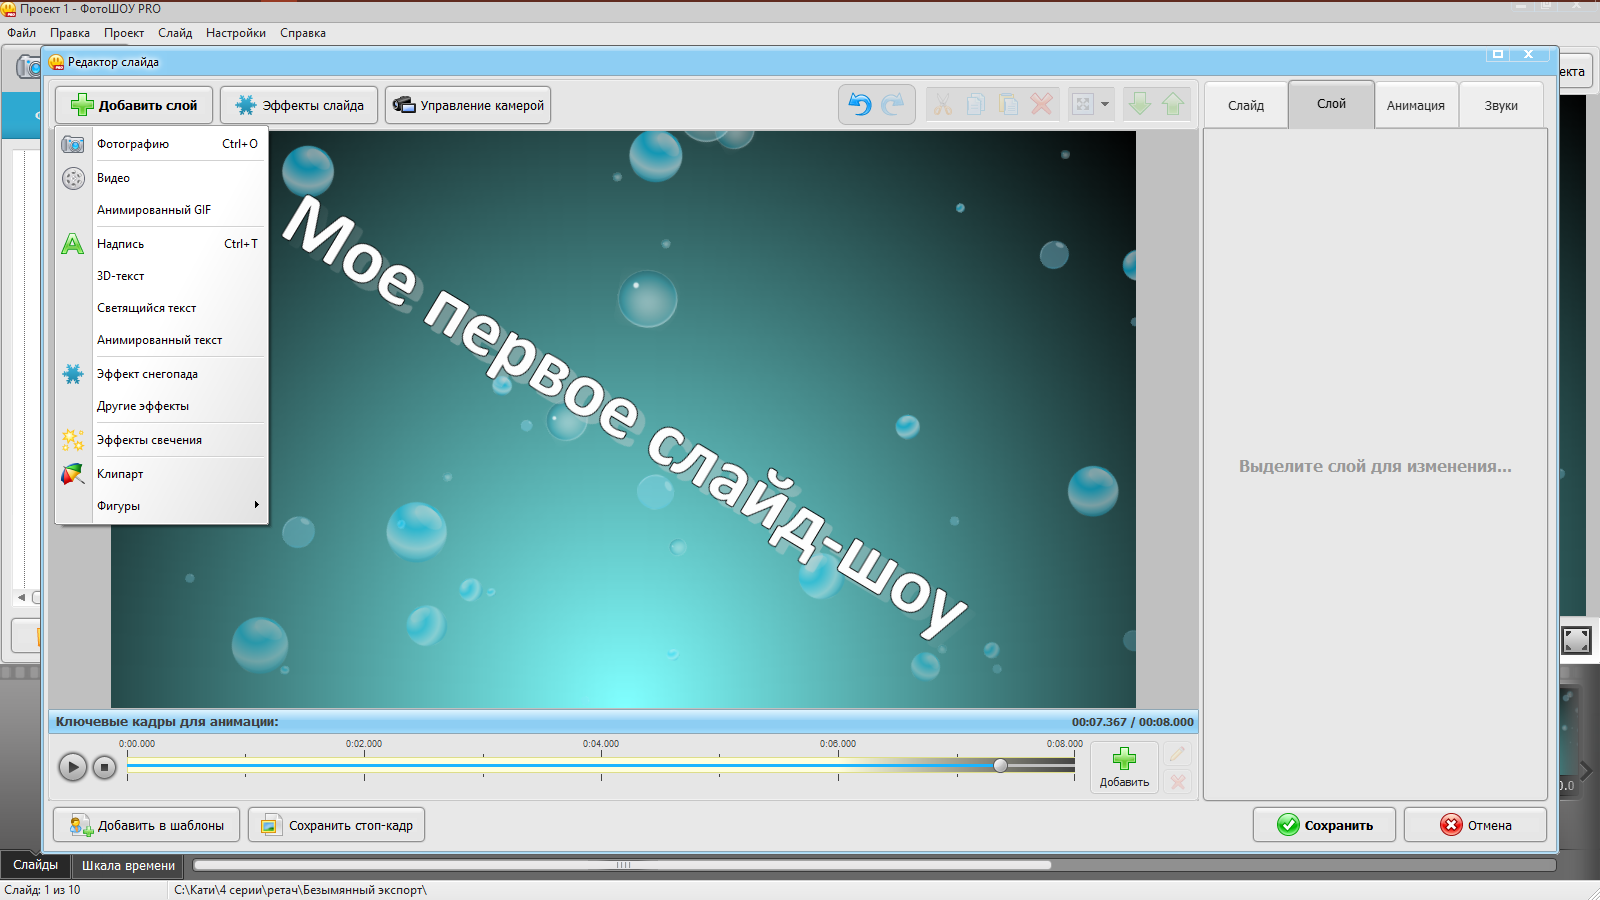
Task: Switch to Слайды bottom tab
Action: [x=36, y=865]
